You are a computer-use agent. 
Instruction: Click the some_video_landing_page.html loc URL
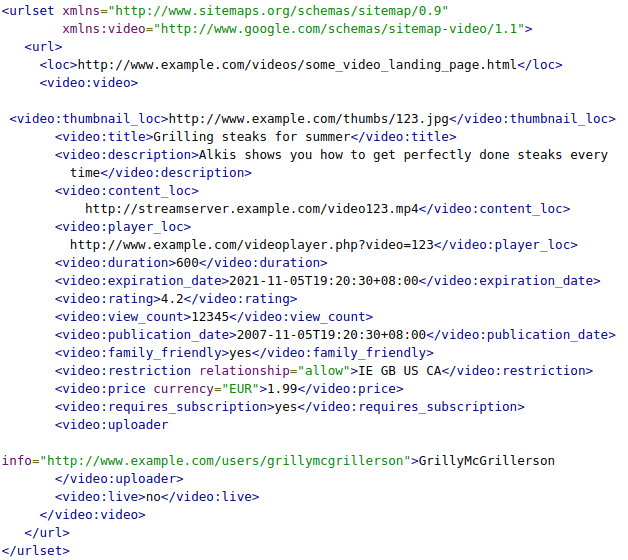[x=297, y=65]
